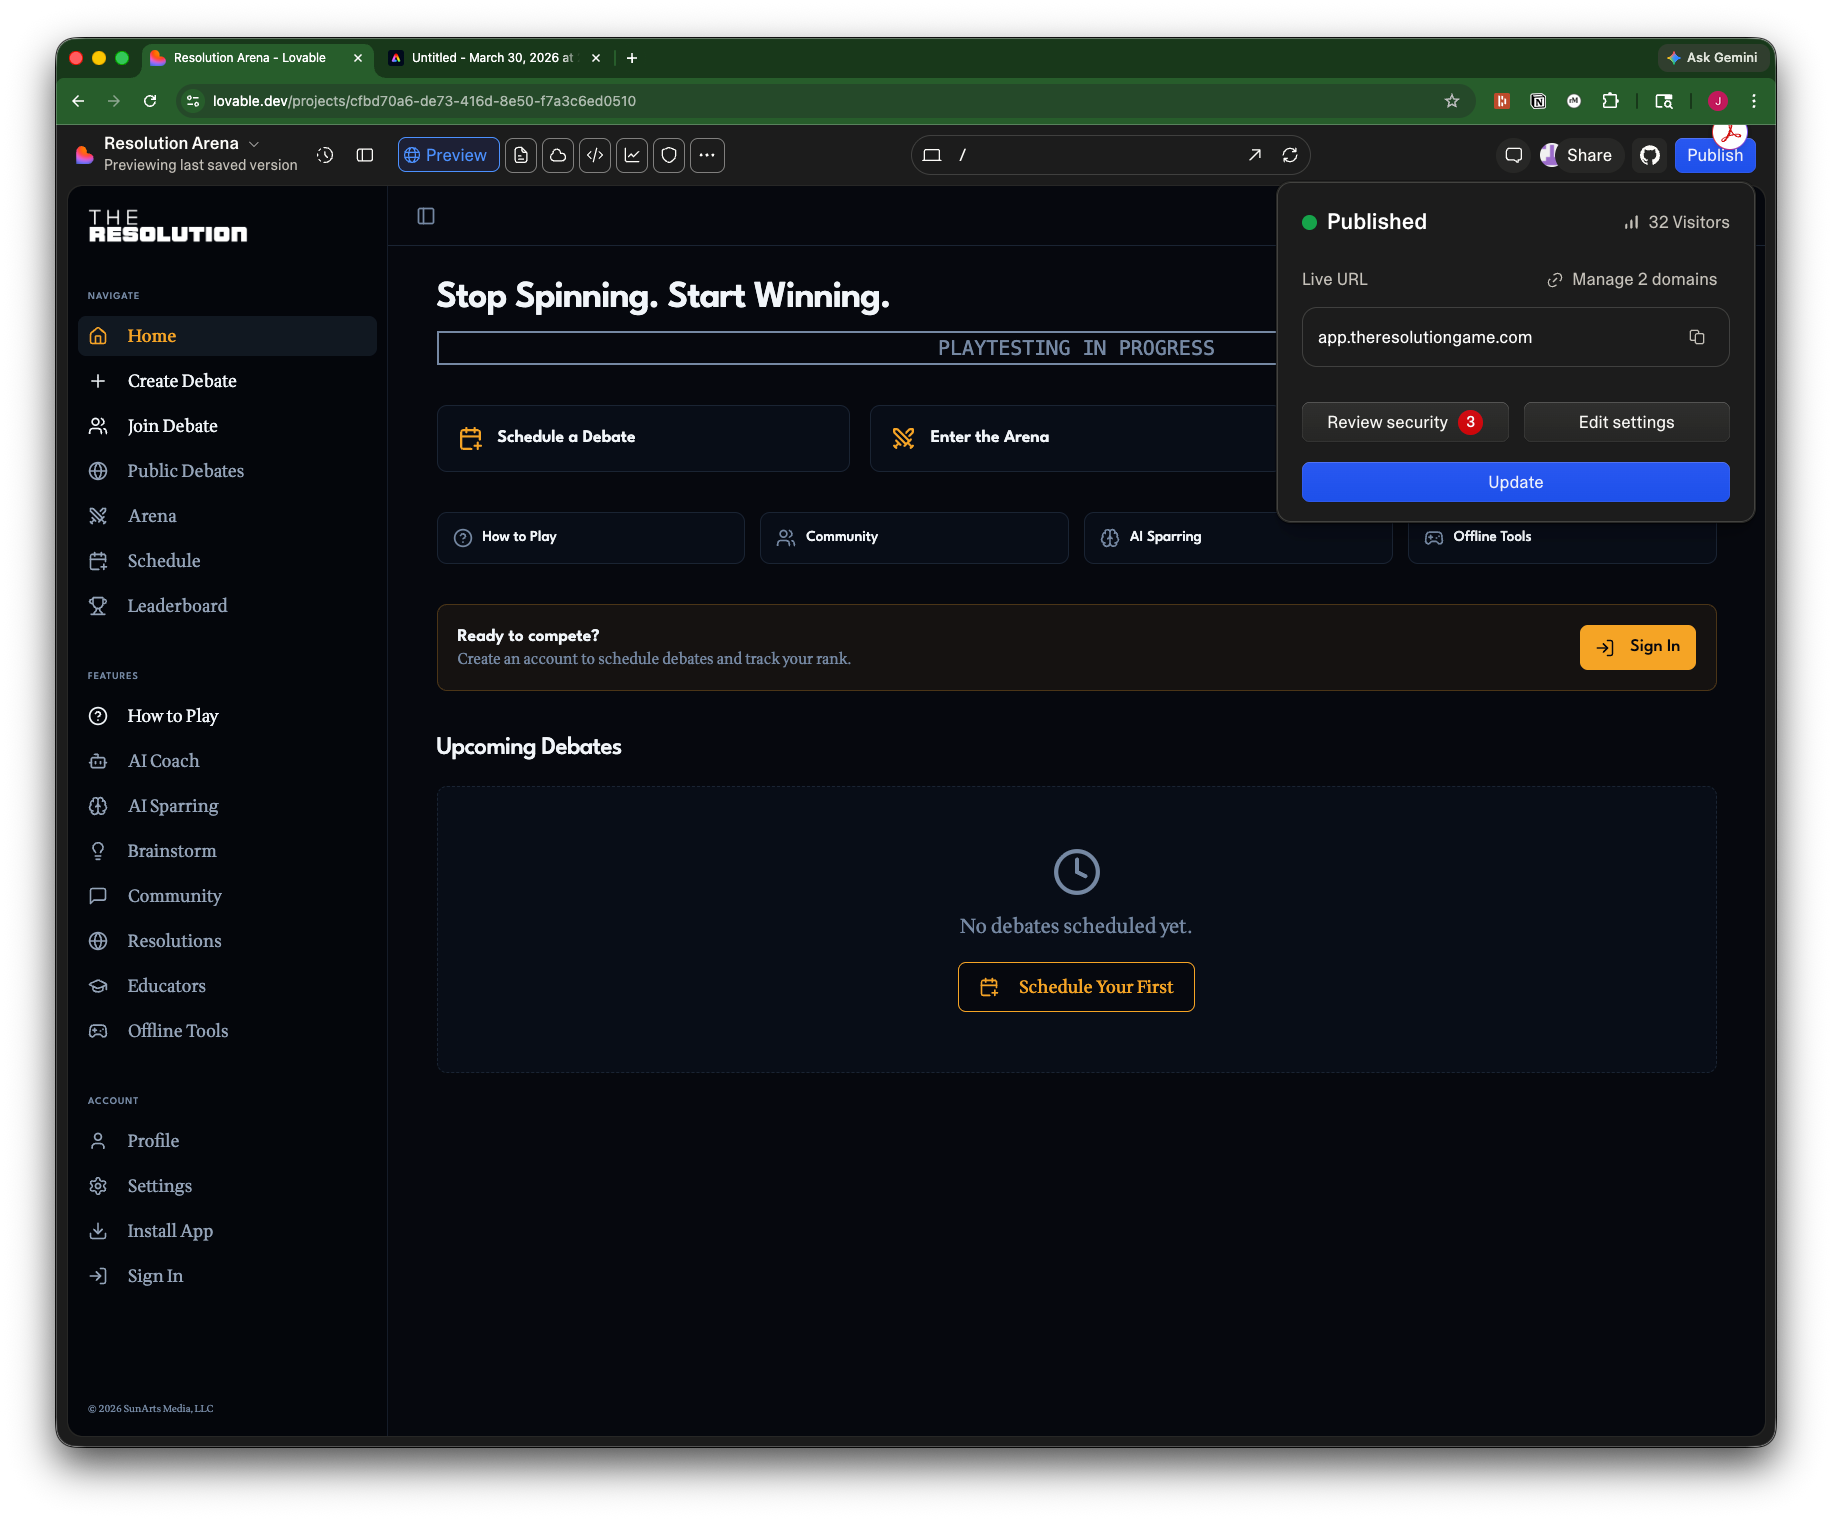Switch to the Untitled March 30 browser tab

click(492, 58)
